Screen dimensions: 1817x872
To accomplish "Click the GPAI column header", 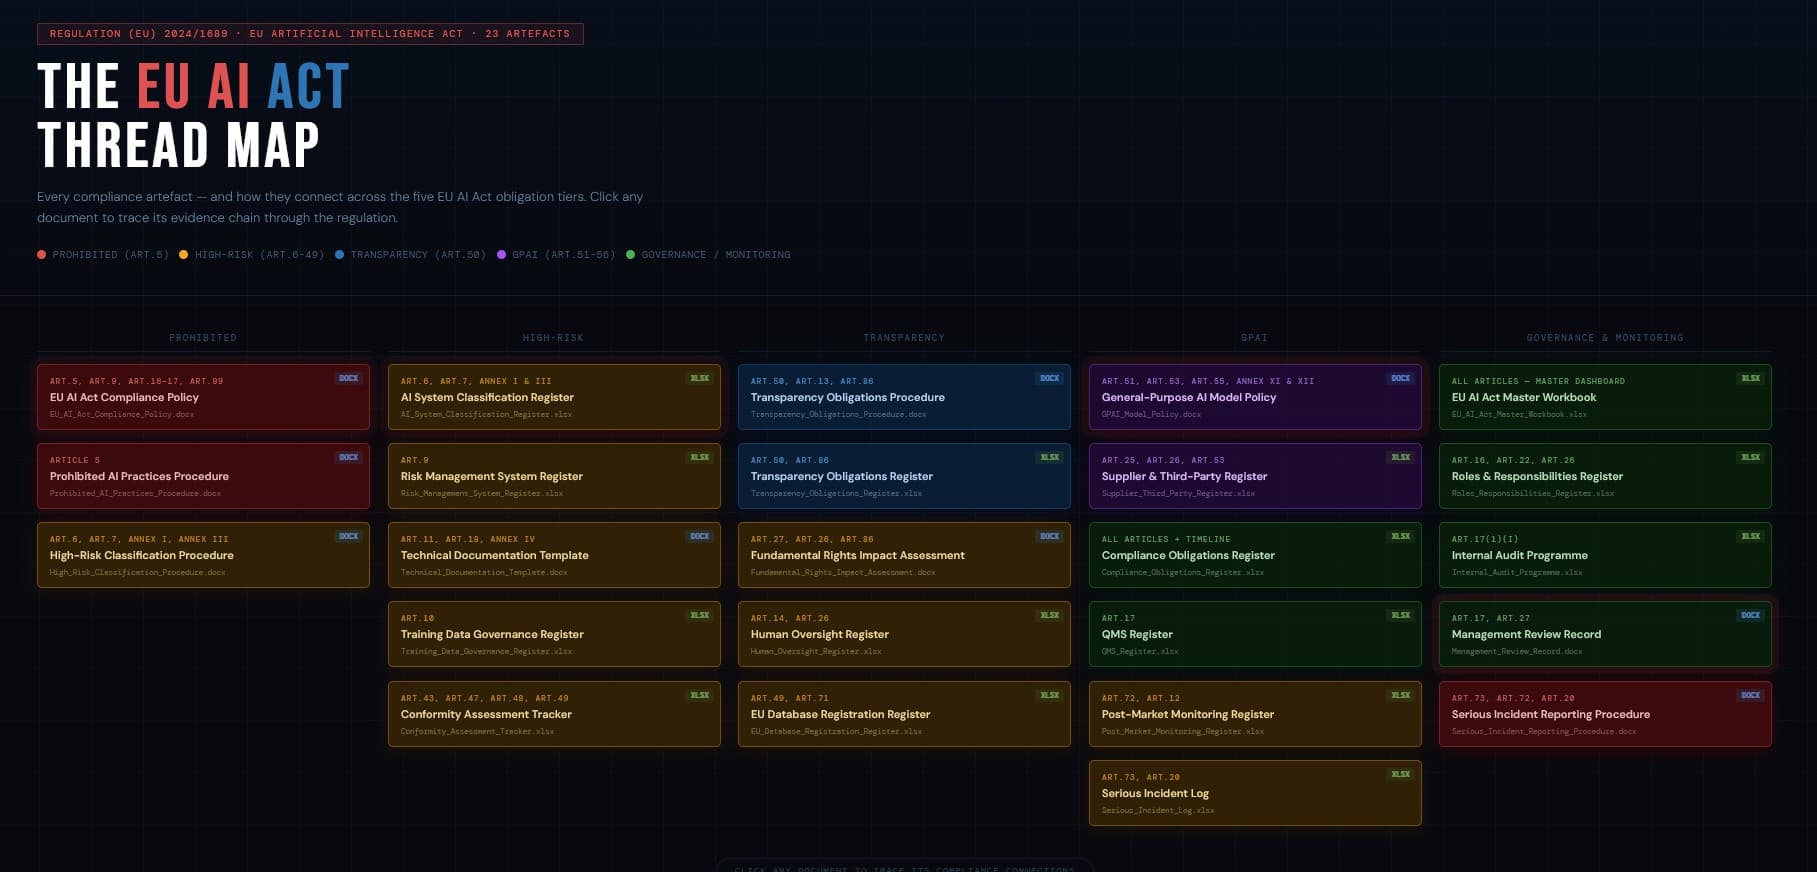I will pyautogui.click(x=1255, y=338).
